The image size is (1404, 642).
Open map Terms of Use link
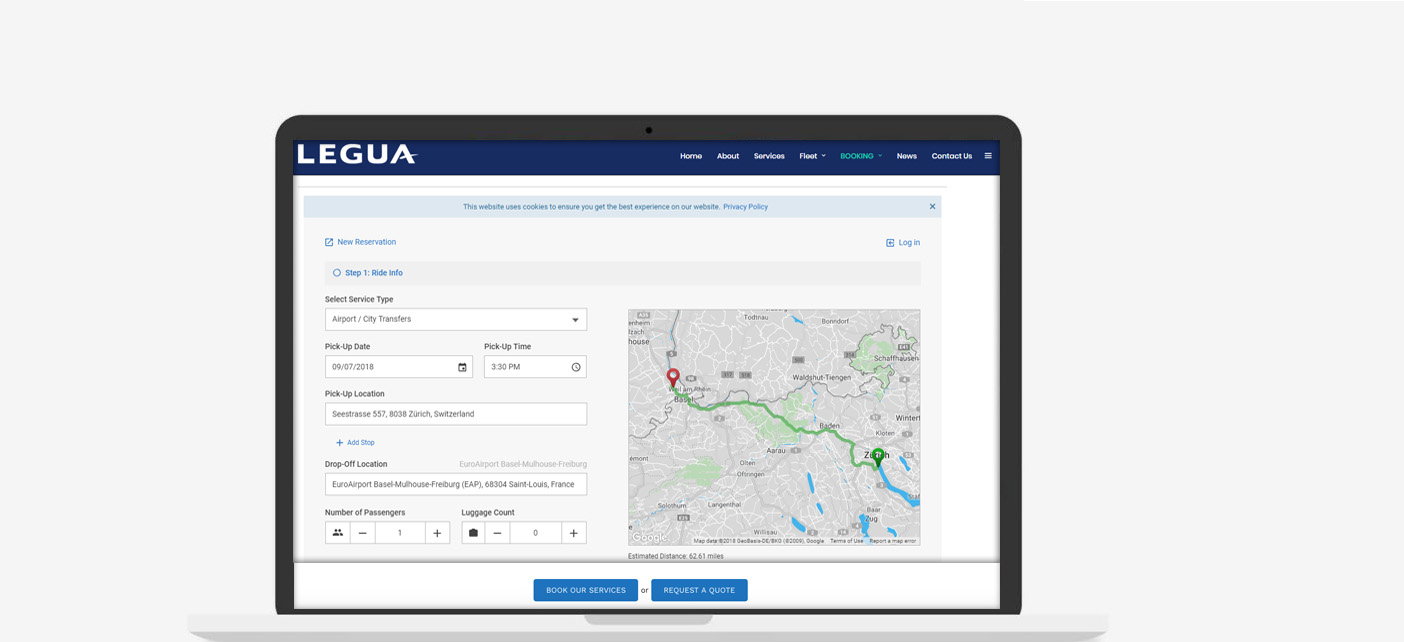coord(847,541)
